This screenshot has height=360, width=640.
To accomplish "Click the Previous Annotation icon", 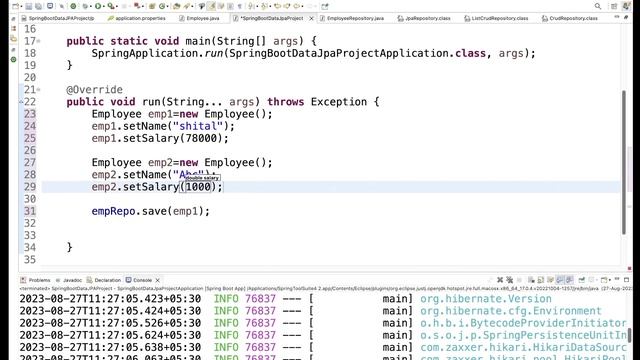I will point(264,7).
